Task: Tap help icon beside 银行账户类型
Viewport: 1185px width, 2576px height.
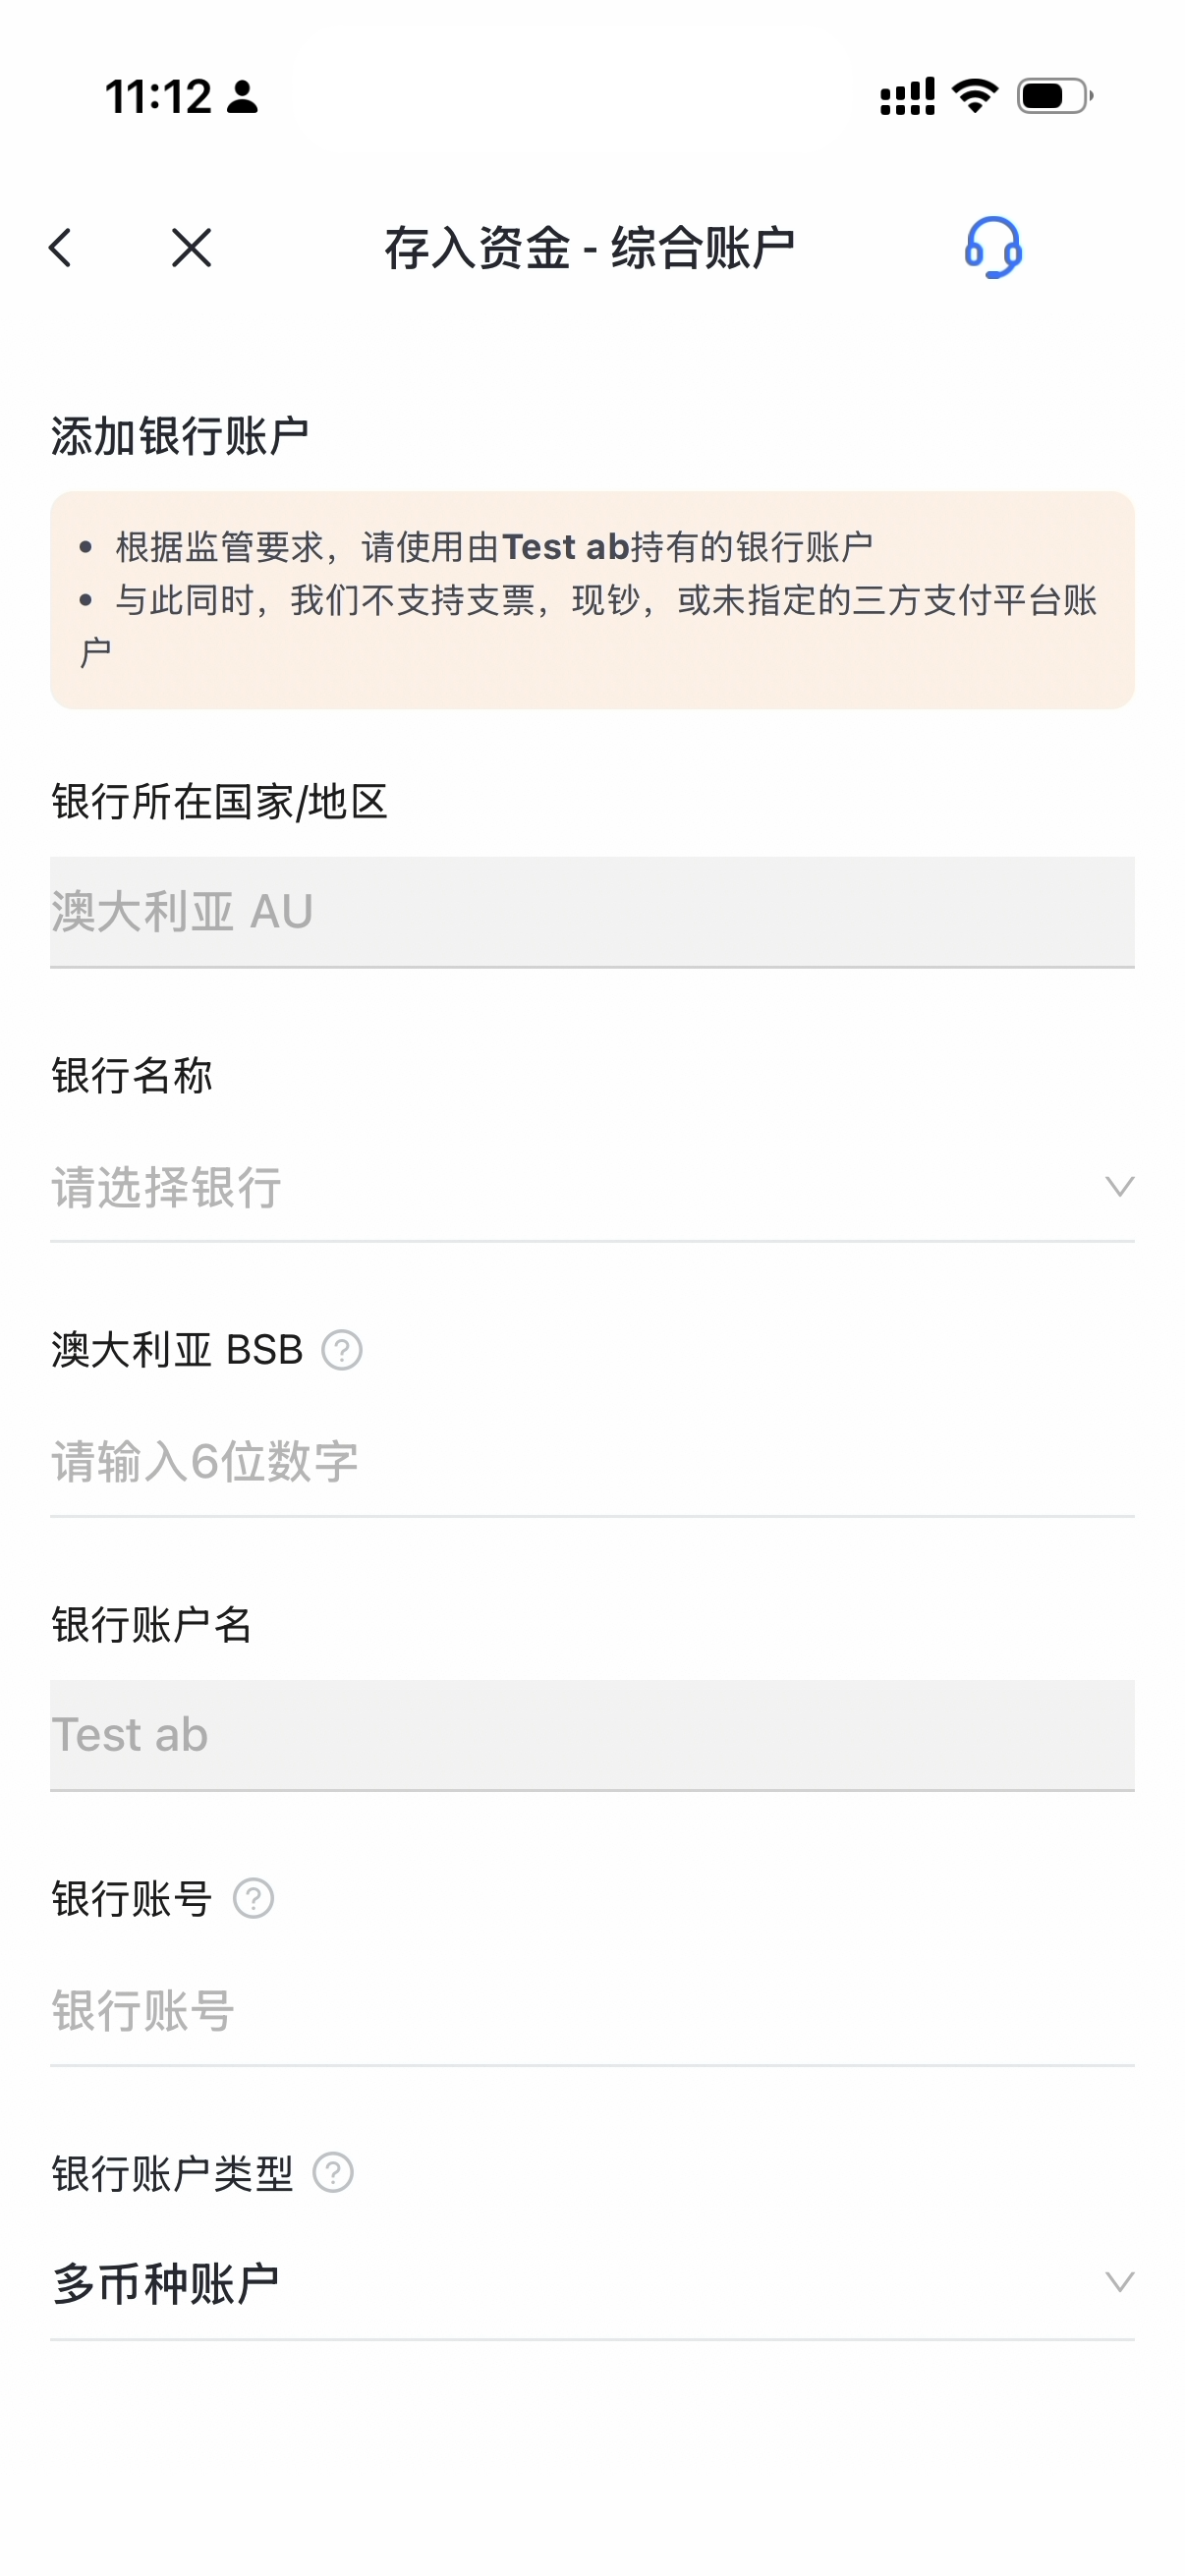Action: pyautogui.click(x=333, y=2172)
